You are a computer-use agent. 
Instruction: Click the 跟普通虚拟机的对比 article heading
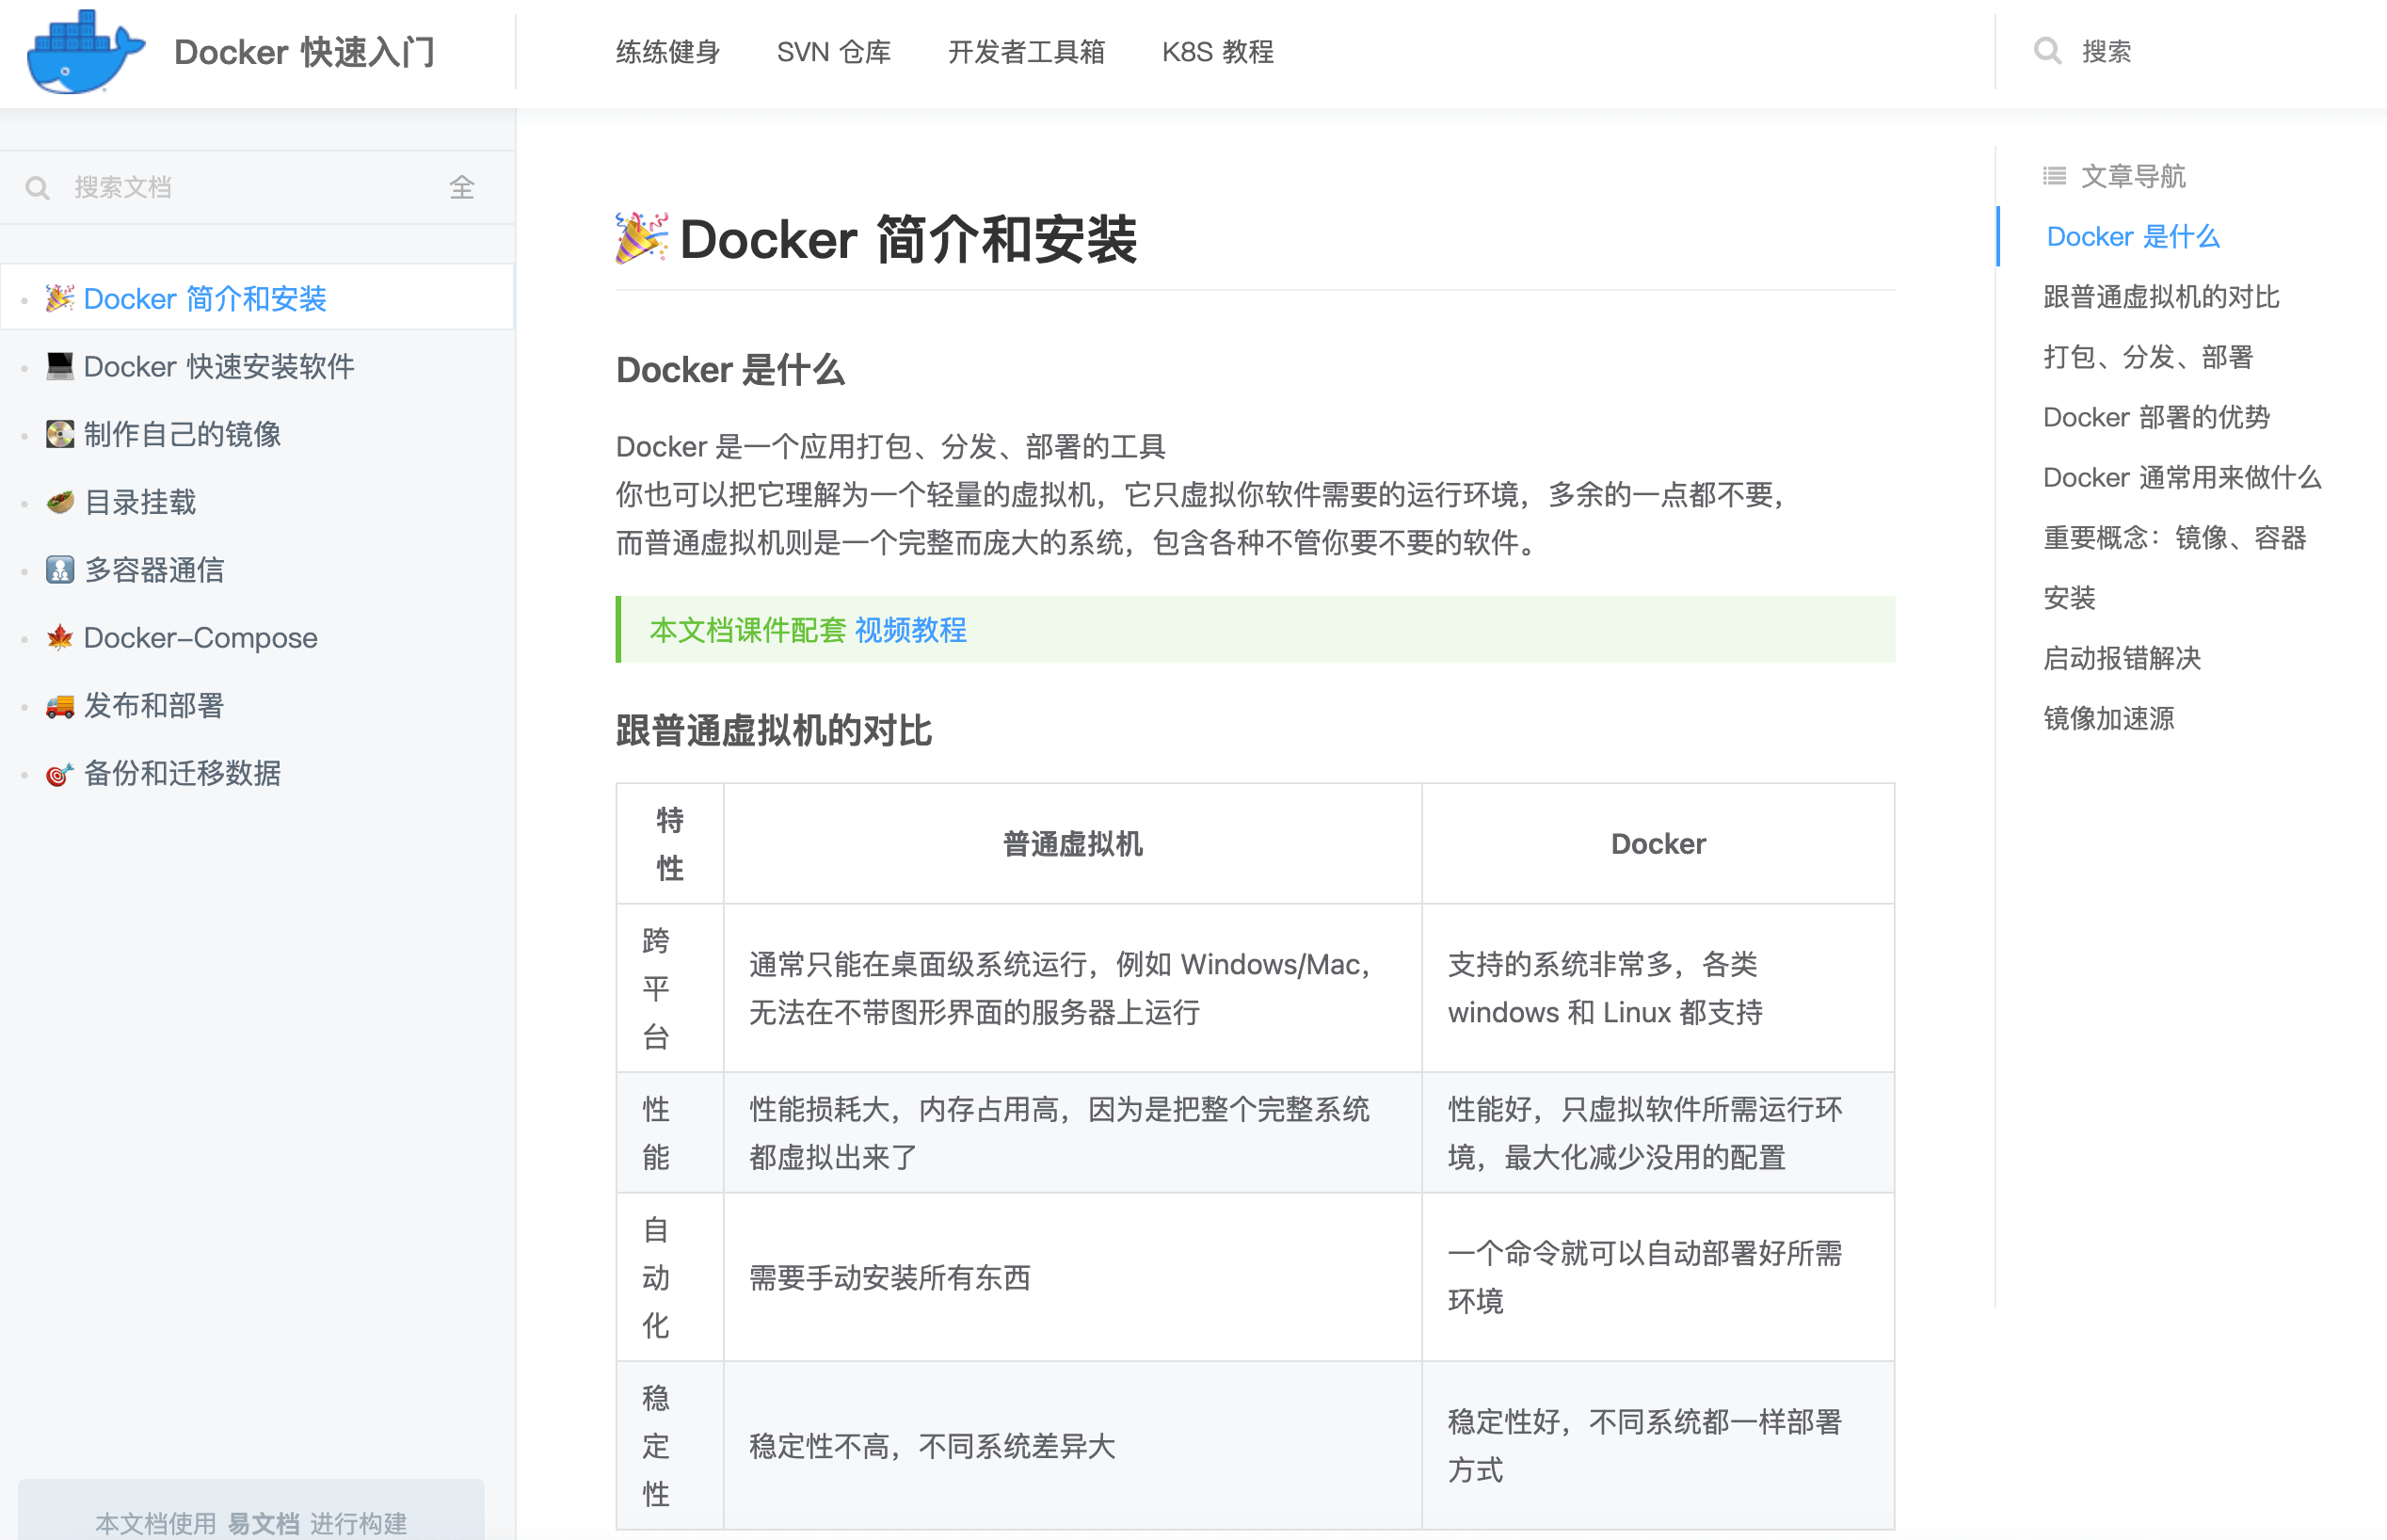(773, 731)
